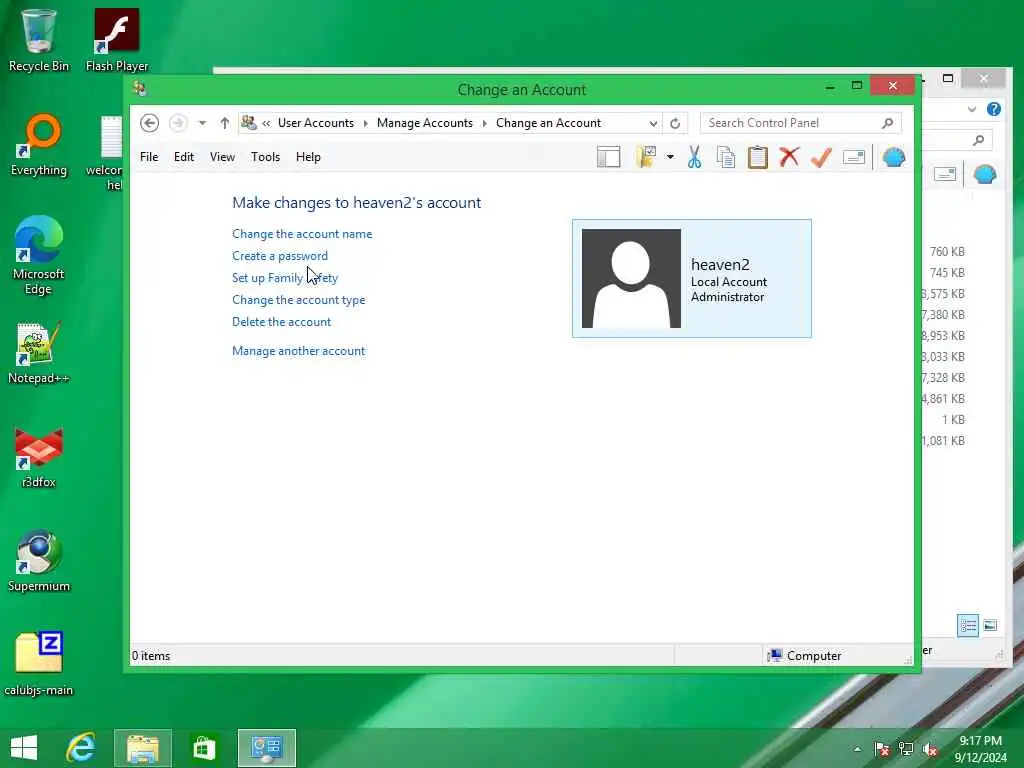Click the 0 items status text
1024x768 pixels.
151,656
